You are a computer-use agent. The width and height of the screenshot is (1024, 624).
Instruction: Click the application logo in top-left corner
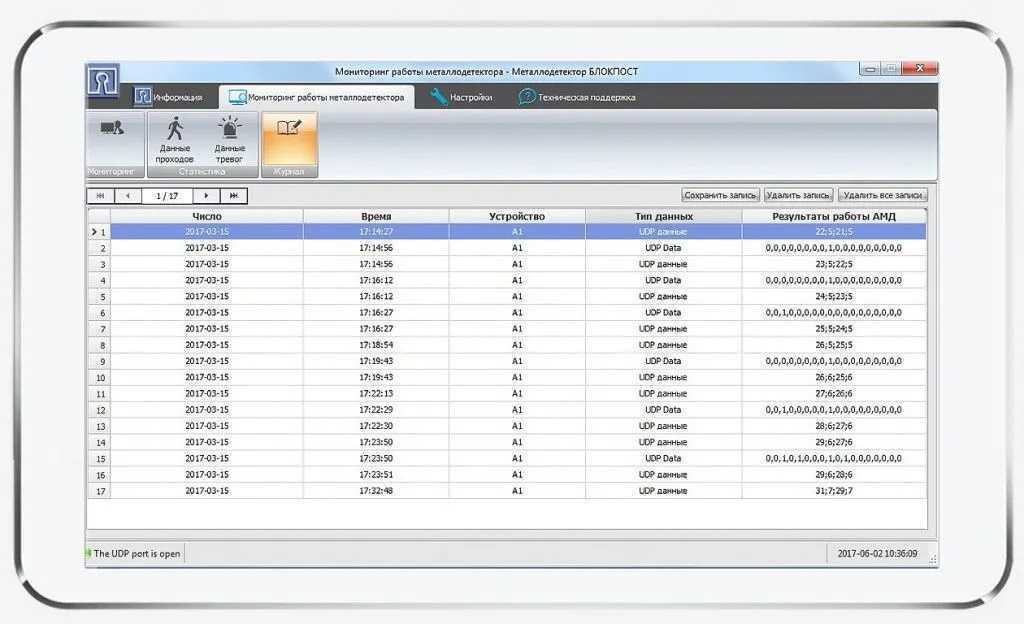coord(102,81)
